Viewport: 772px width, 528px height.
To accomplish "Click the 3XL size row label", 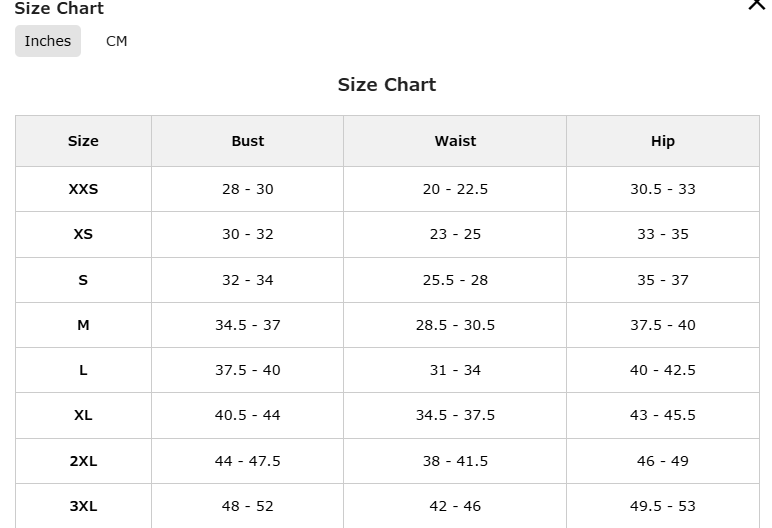I will (83, 506).
